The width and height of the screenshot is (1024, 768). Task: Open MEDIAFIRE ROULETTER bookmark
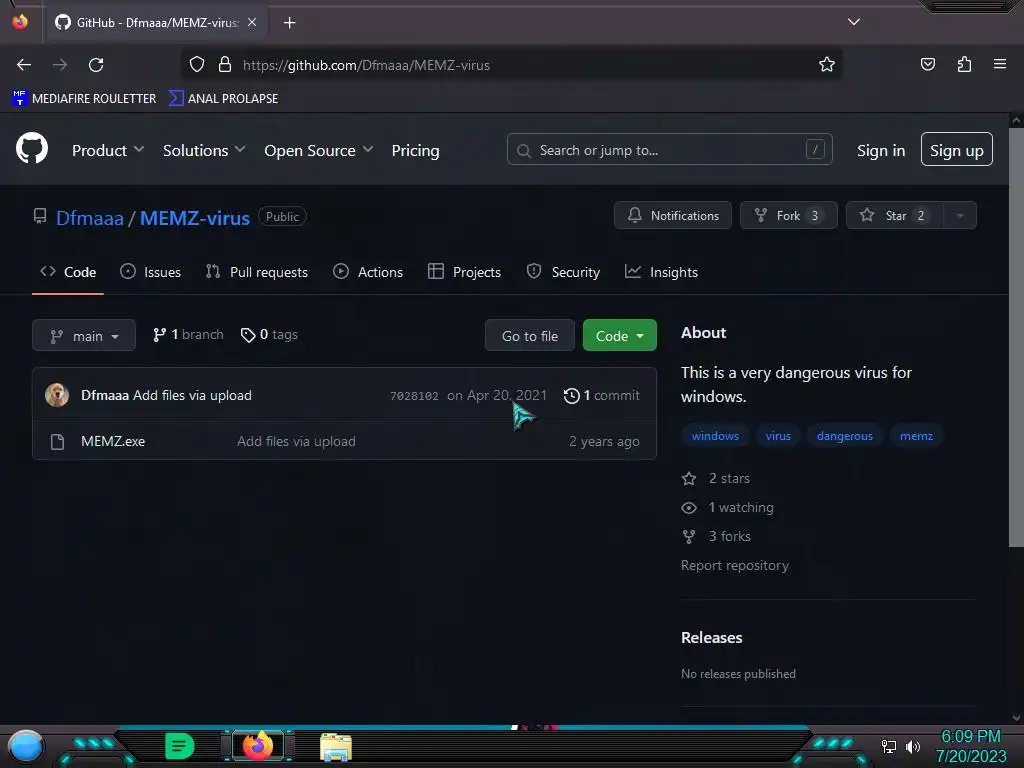[x=84, y=99]
